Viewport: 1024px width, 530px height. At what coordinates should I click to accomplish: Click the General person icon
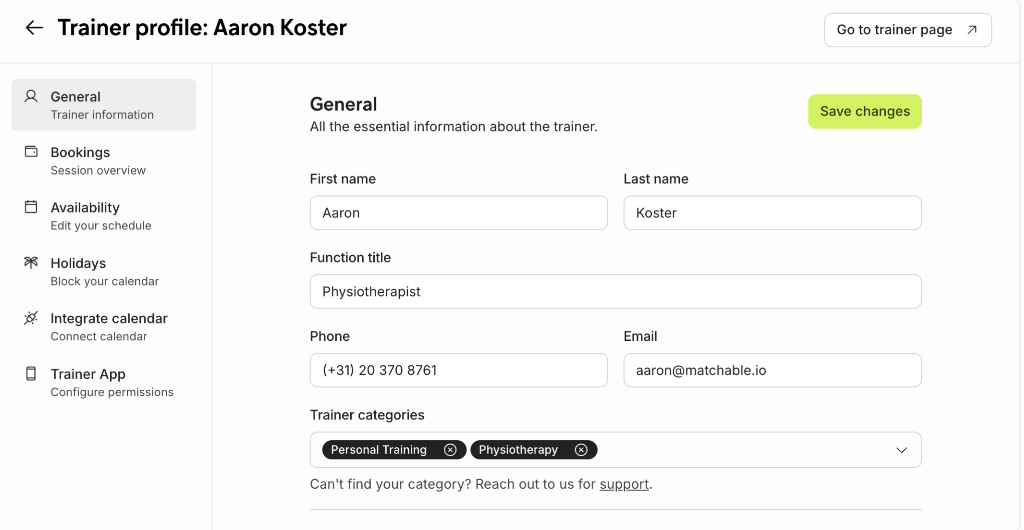[31, 97]
